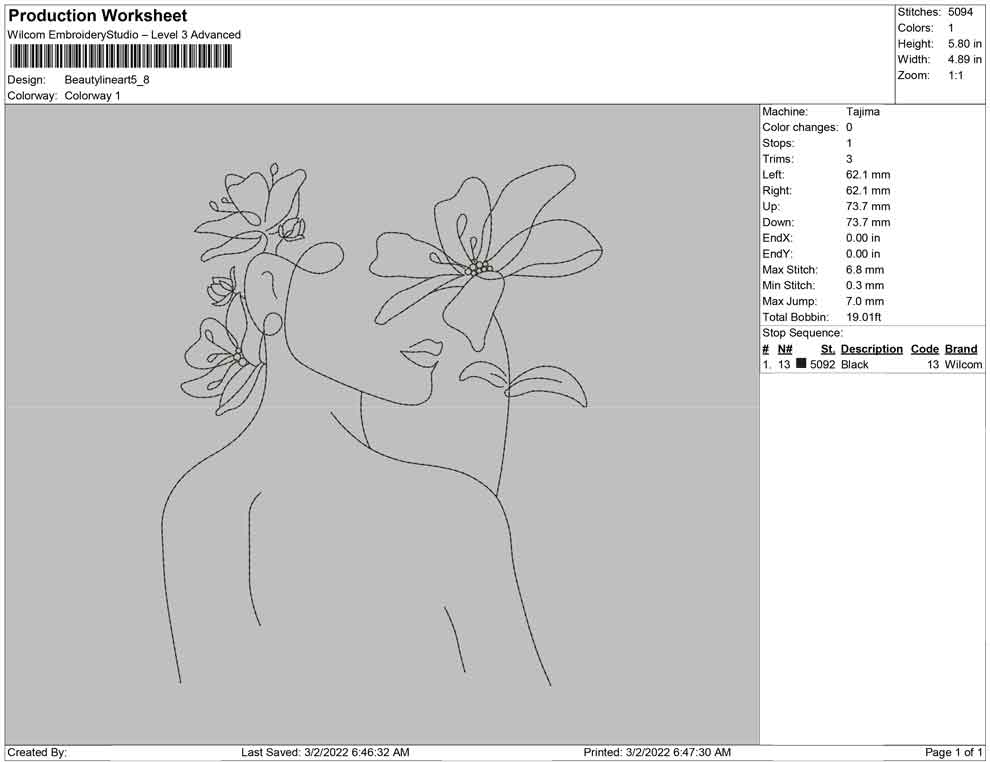
Task: Click the Production Worksheet title
Action: click(98, 16)
